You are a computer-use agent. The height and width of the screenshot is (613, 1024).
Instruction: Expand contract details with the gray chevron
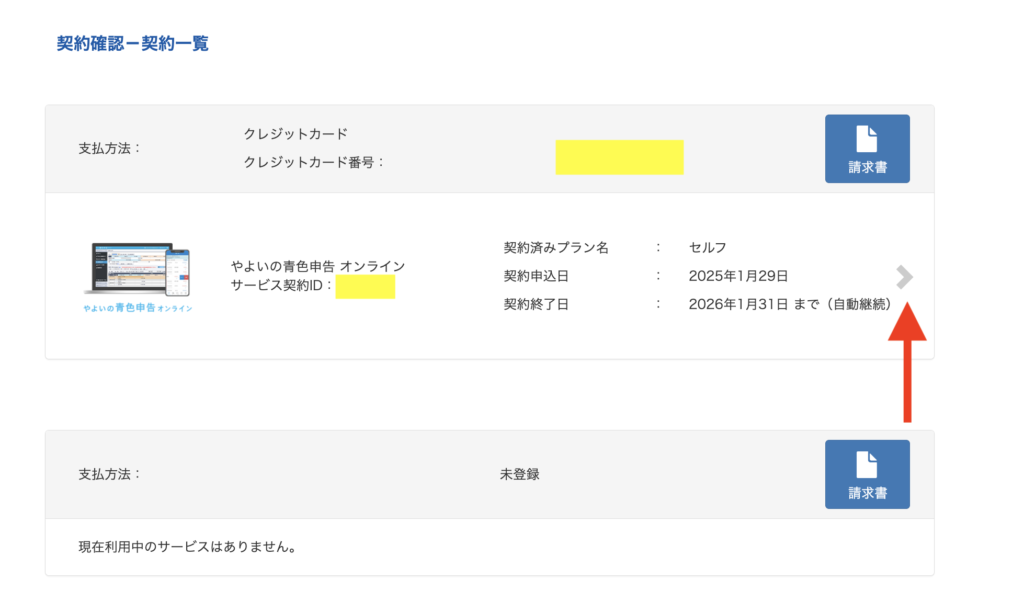(904, 277)
